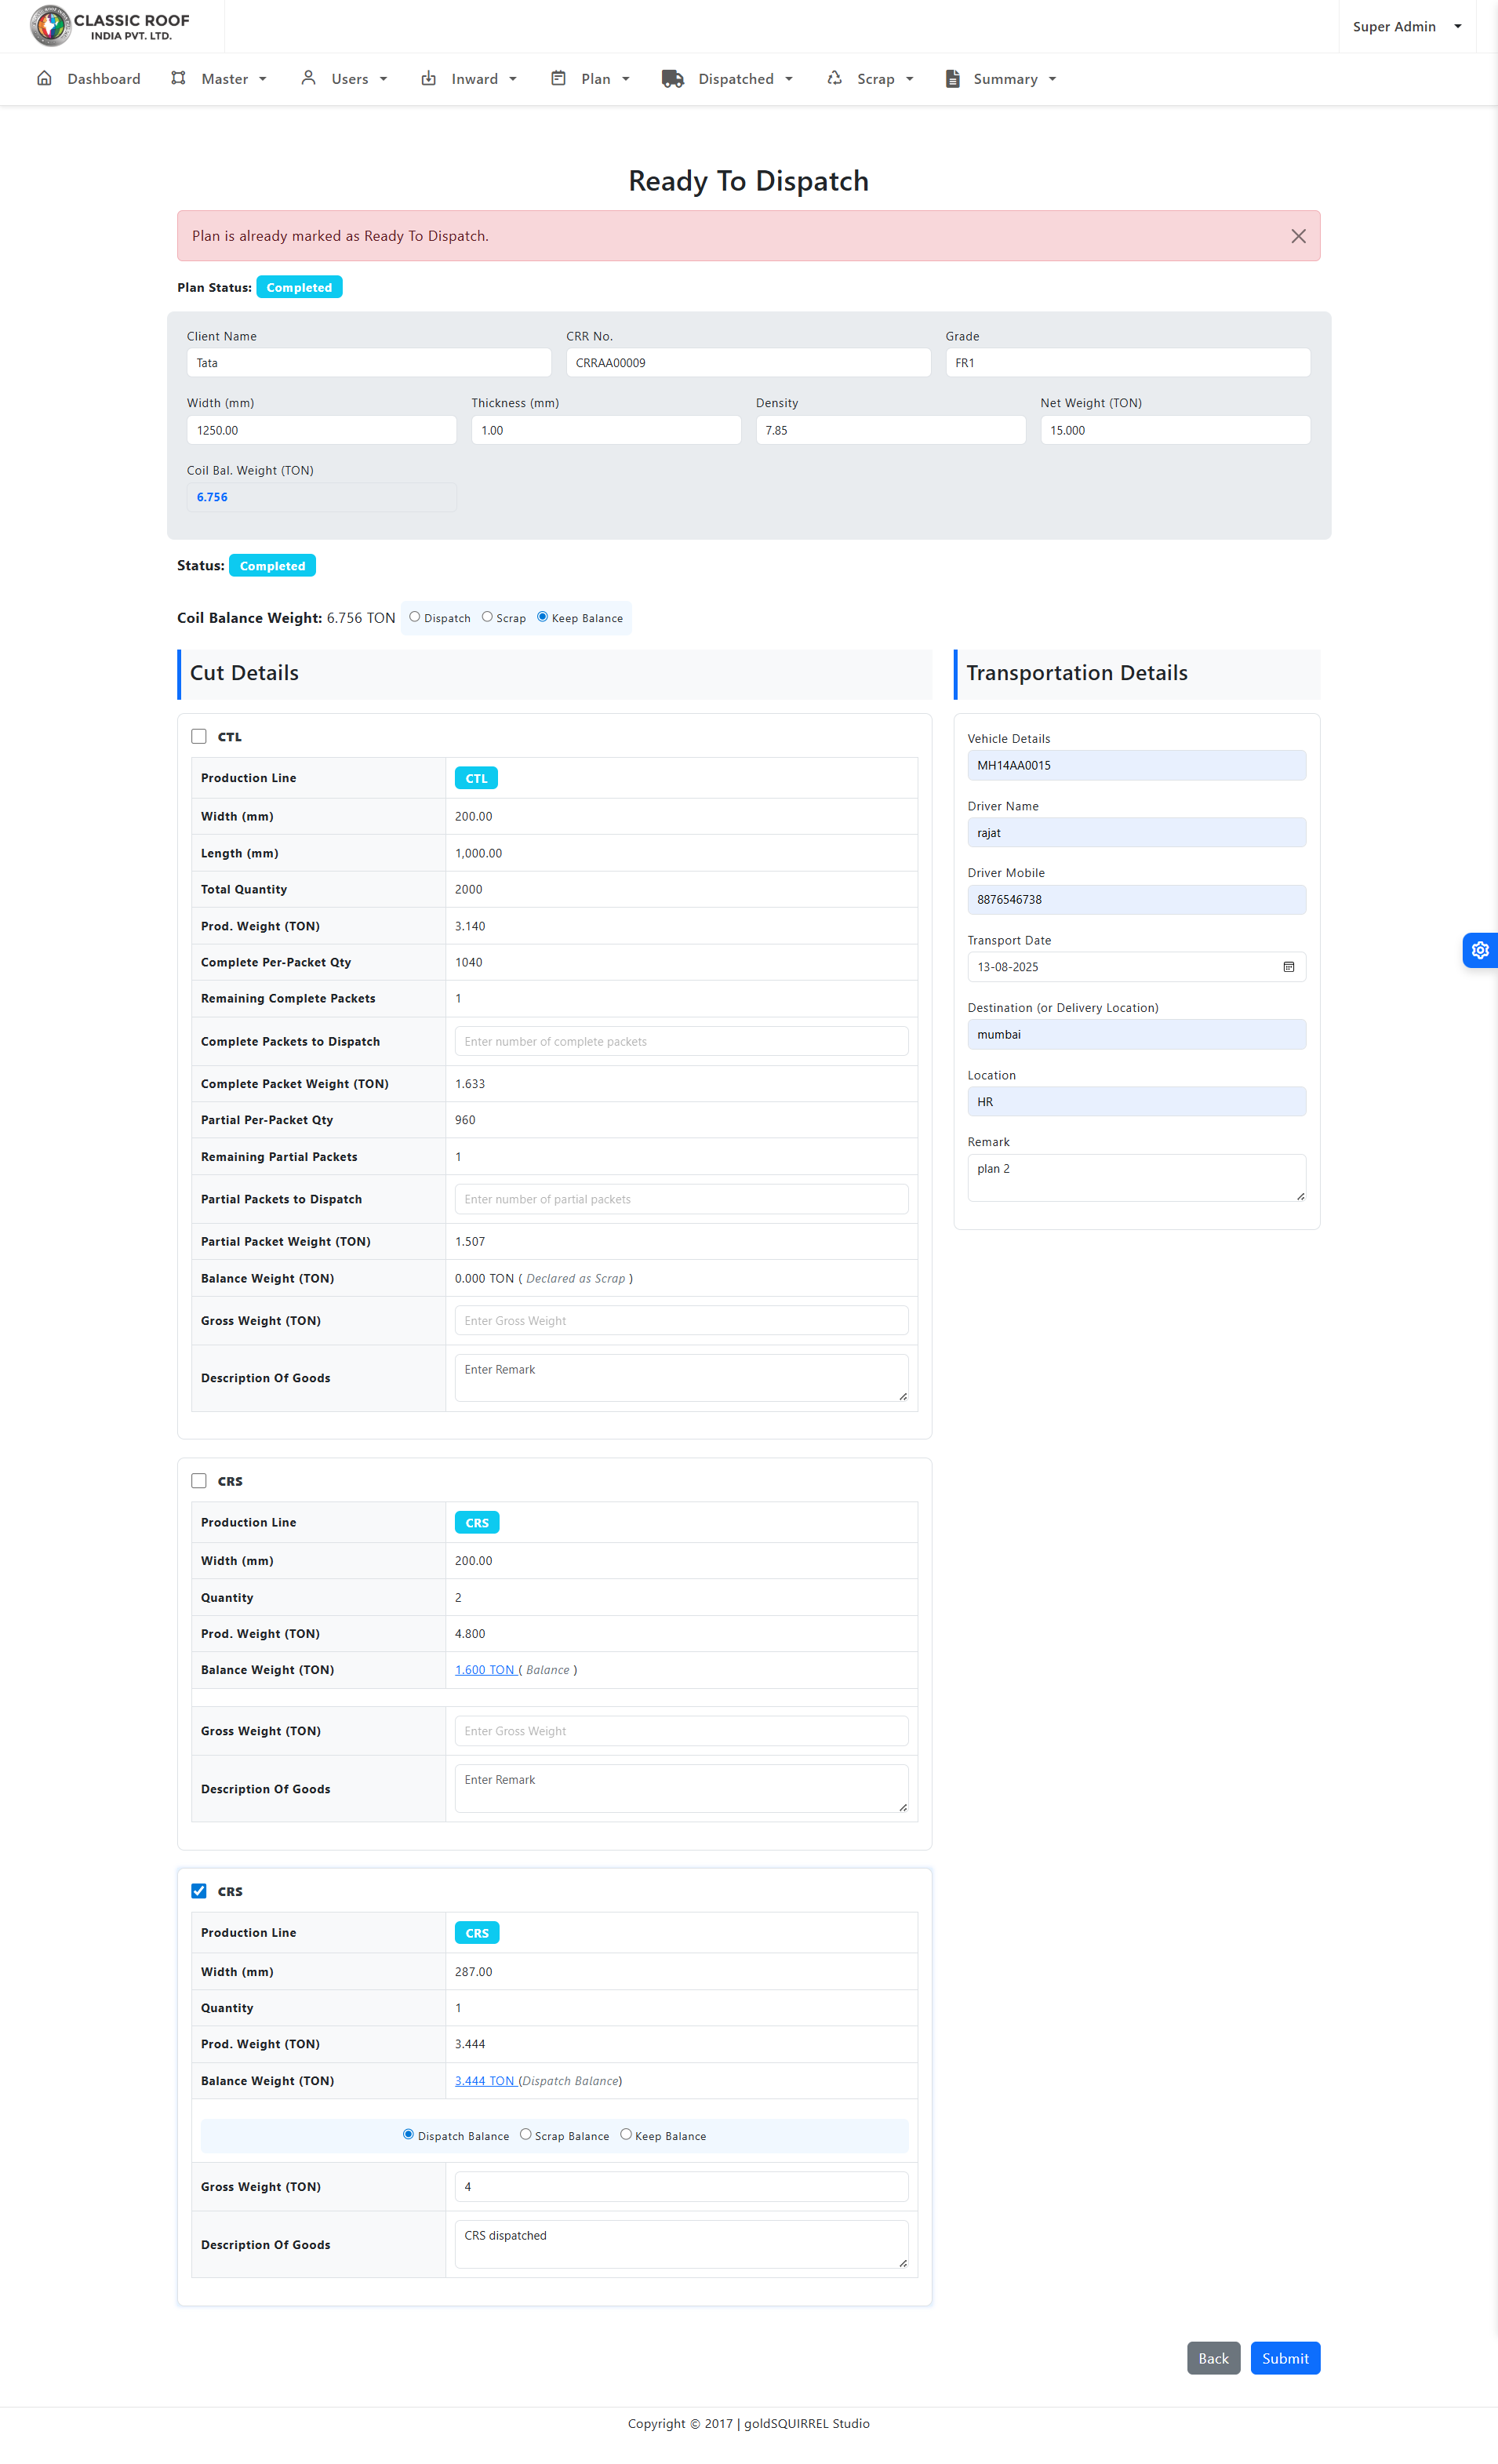Image resolution: width=1498 pixels, height=2464 pixels.
Task: Check the CTL cut checkbox
Action: (x=199, y=736)
